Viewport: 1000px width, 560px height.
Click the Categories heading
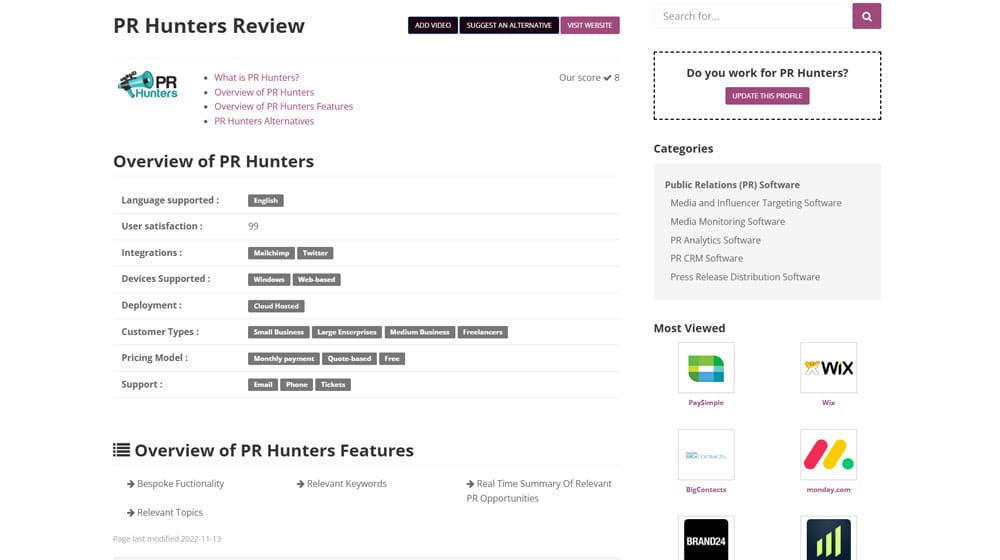(683, 149)
